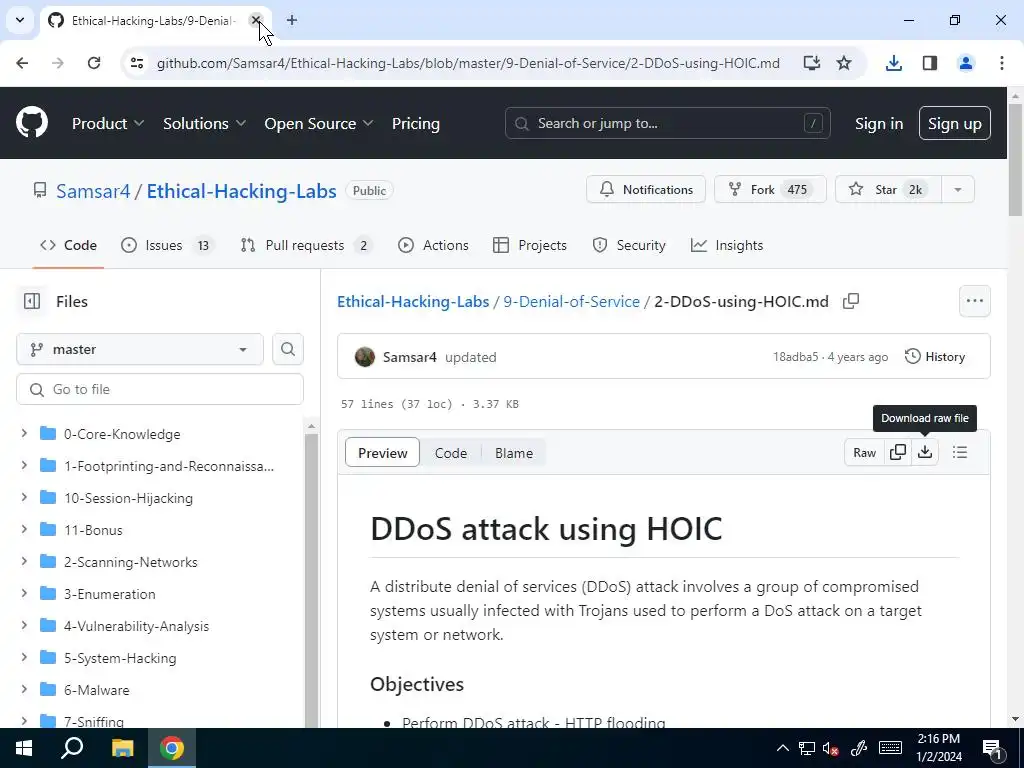Switch to Blame view
Image resolution: width=1024 pixels, height=768 pixels.
[x=514, y=453]
